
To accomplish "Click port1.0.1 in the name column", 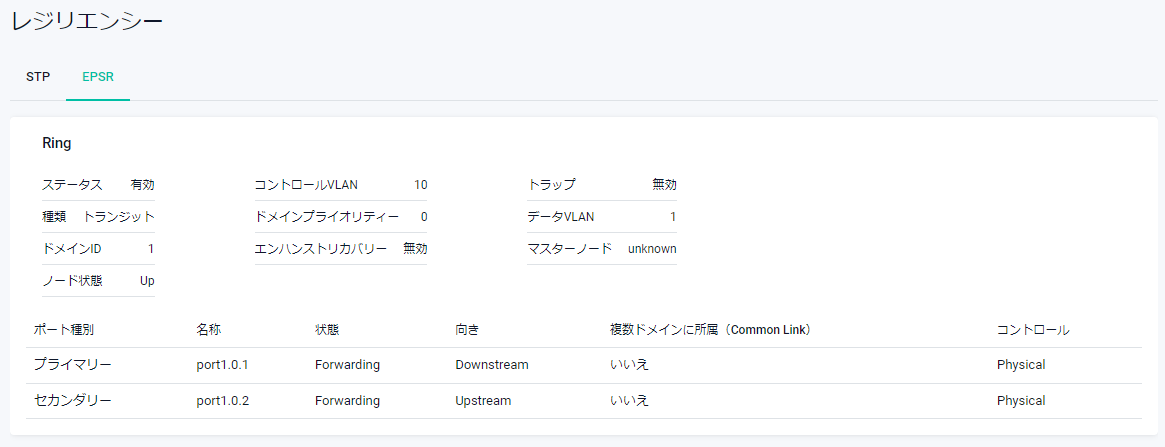I will pyautogui.click(x=222, y=365).
